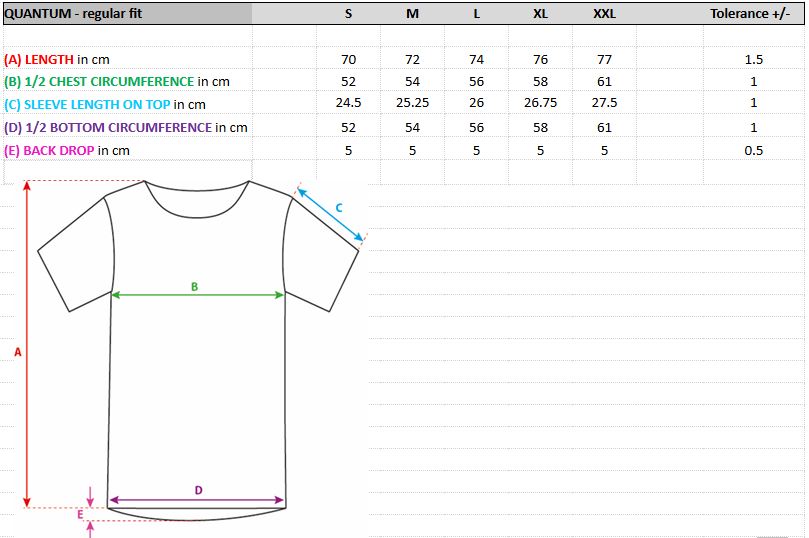The width and height of the screenshot is (809, 538).
Task: Click the blue C sleeve arrow on diagram
Action: pyautogui.click(x=329, y=214)
